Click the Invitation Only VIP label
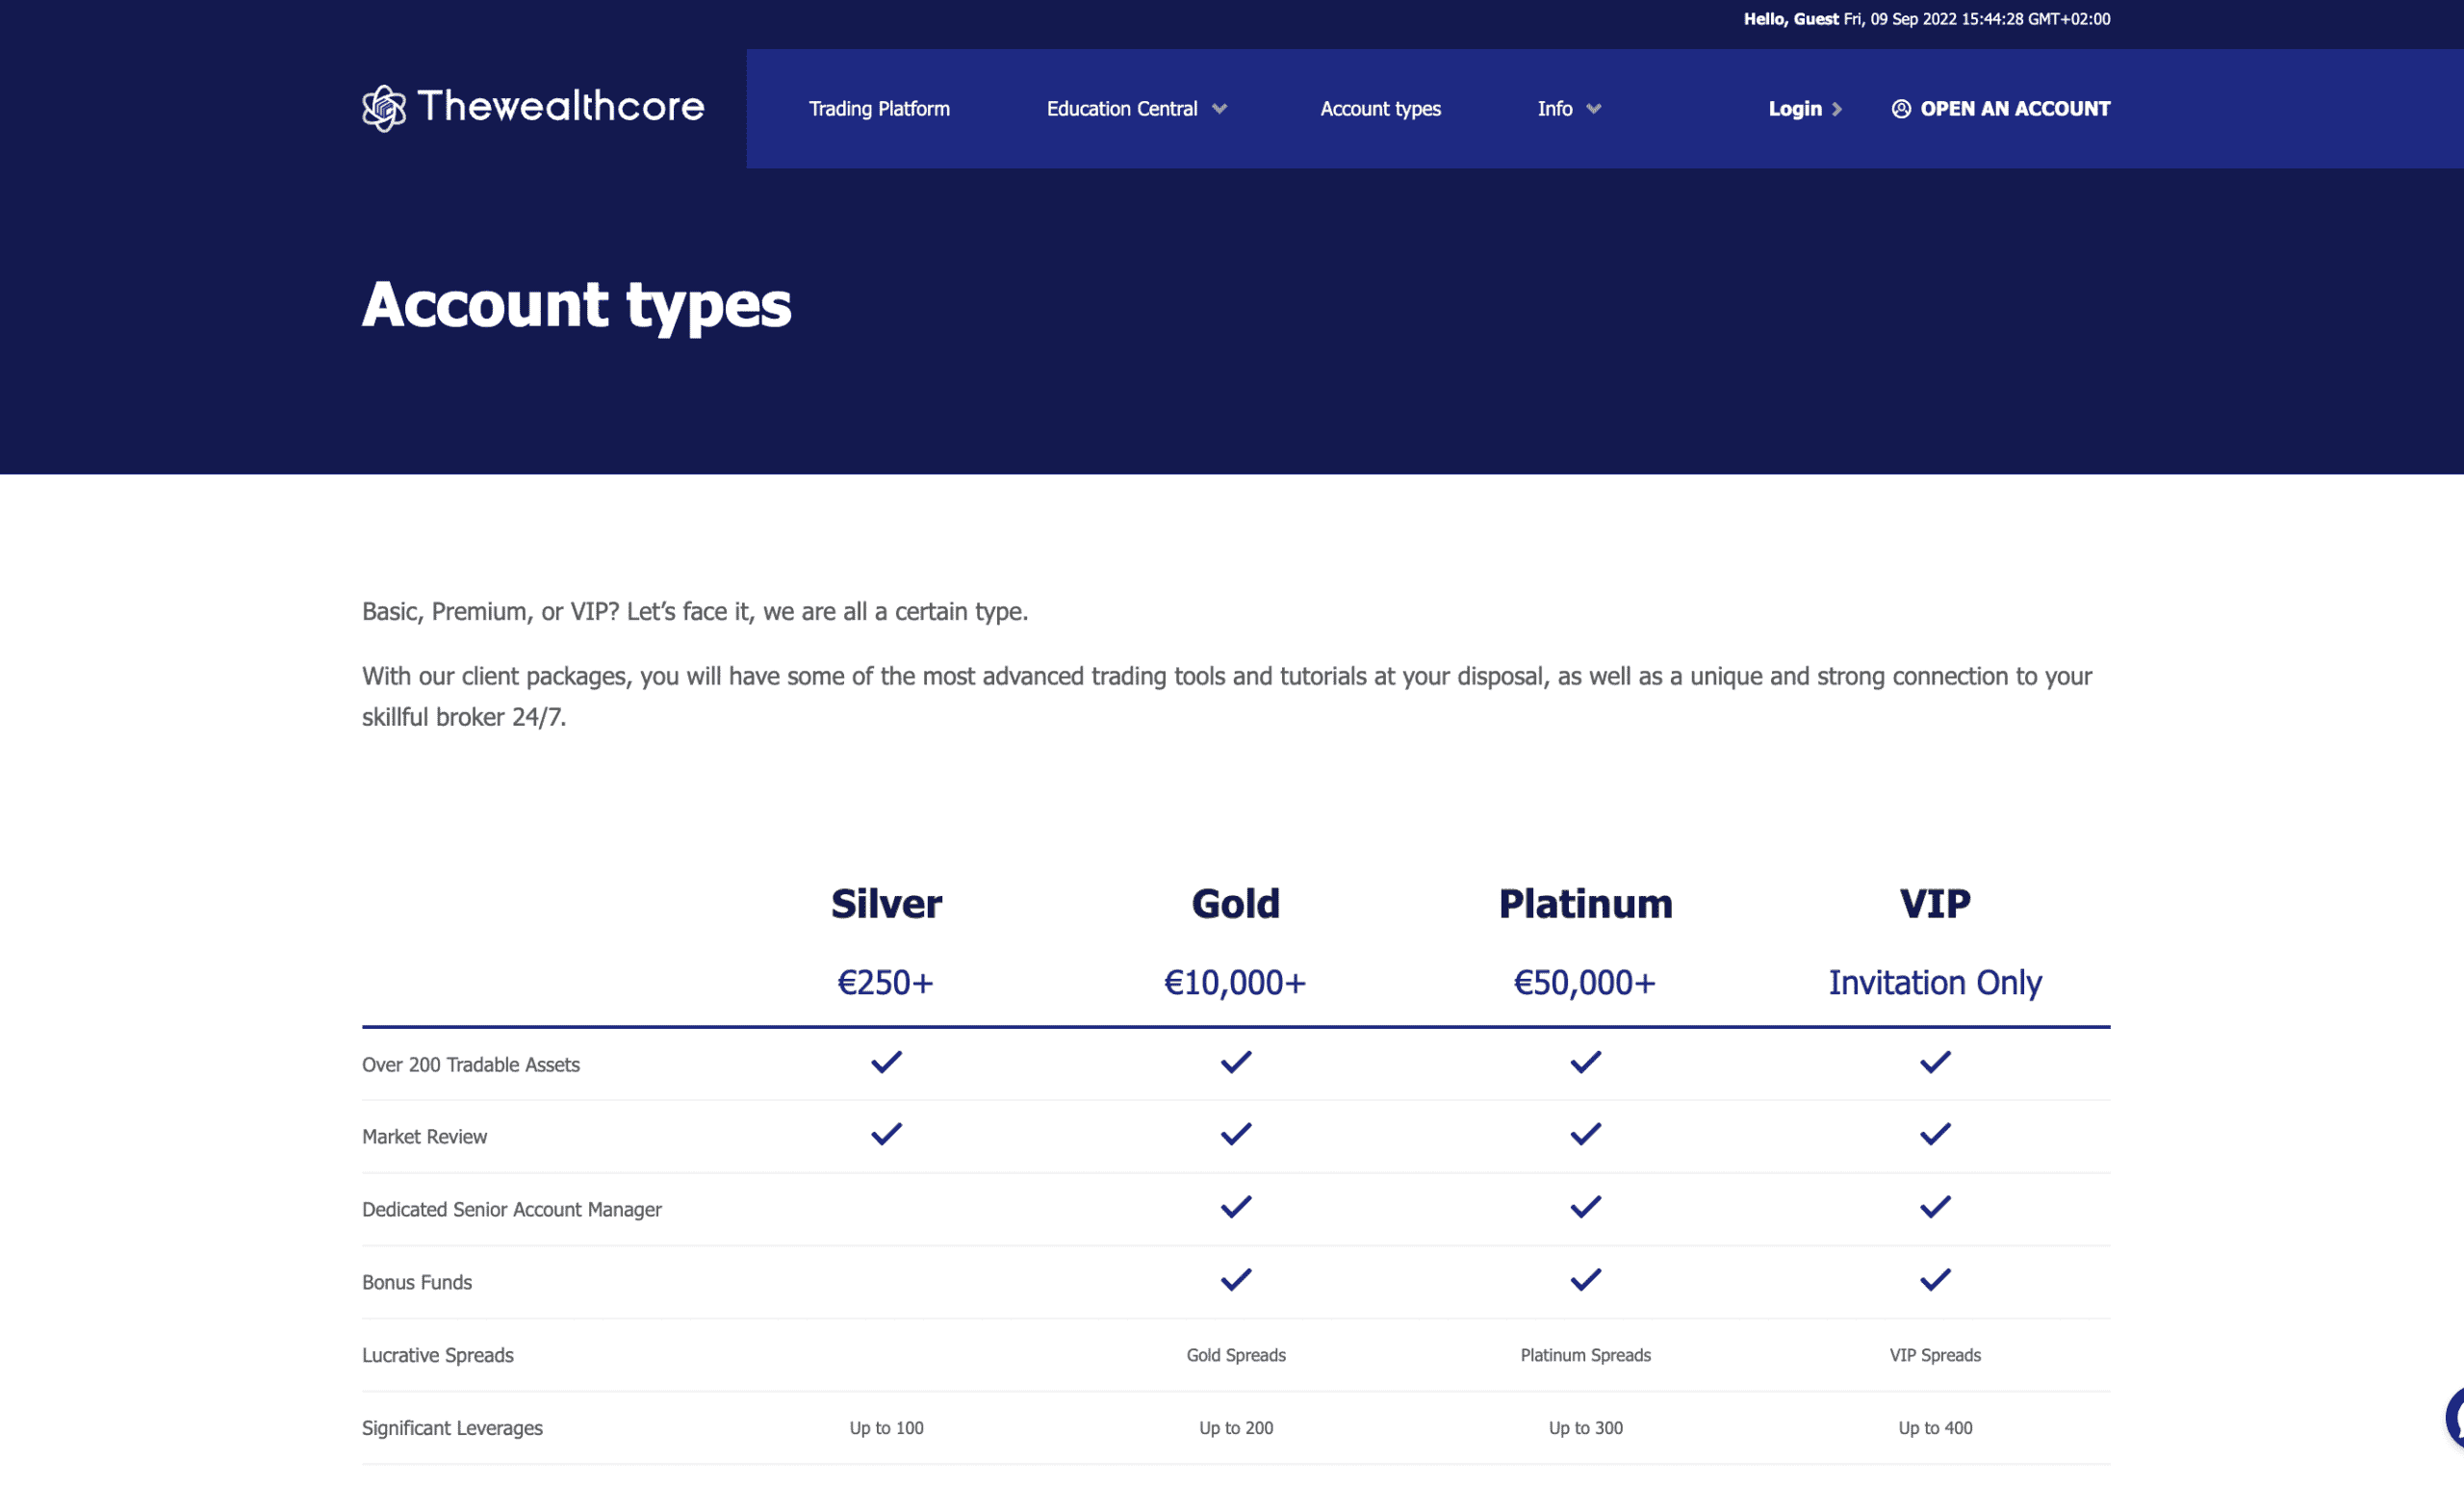This screenshot has width=2464, height=1486. click(x=1935, y=983)
